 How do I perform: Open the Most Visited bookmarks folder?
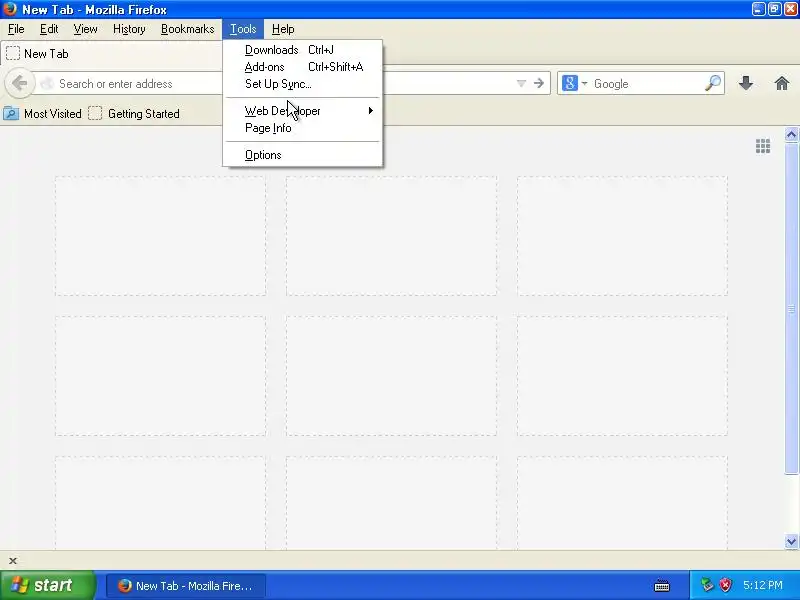[x=42, y=113]
